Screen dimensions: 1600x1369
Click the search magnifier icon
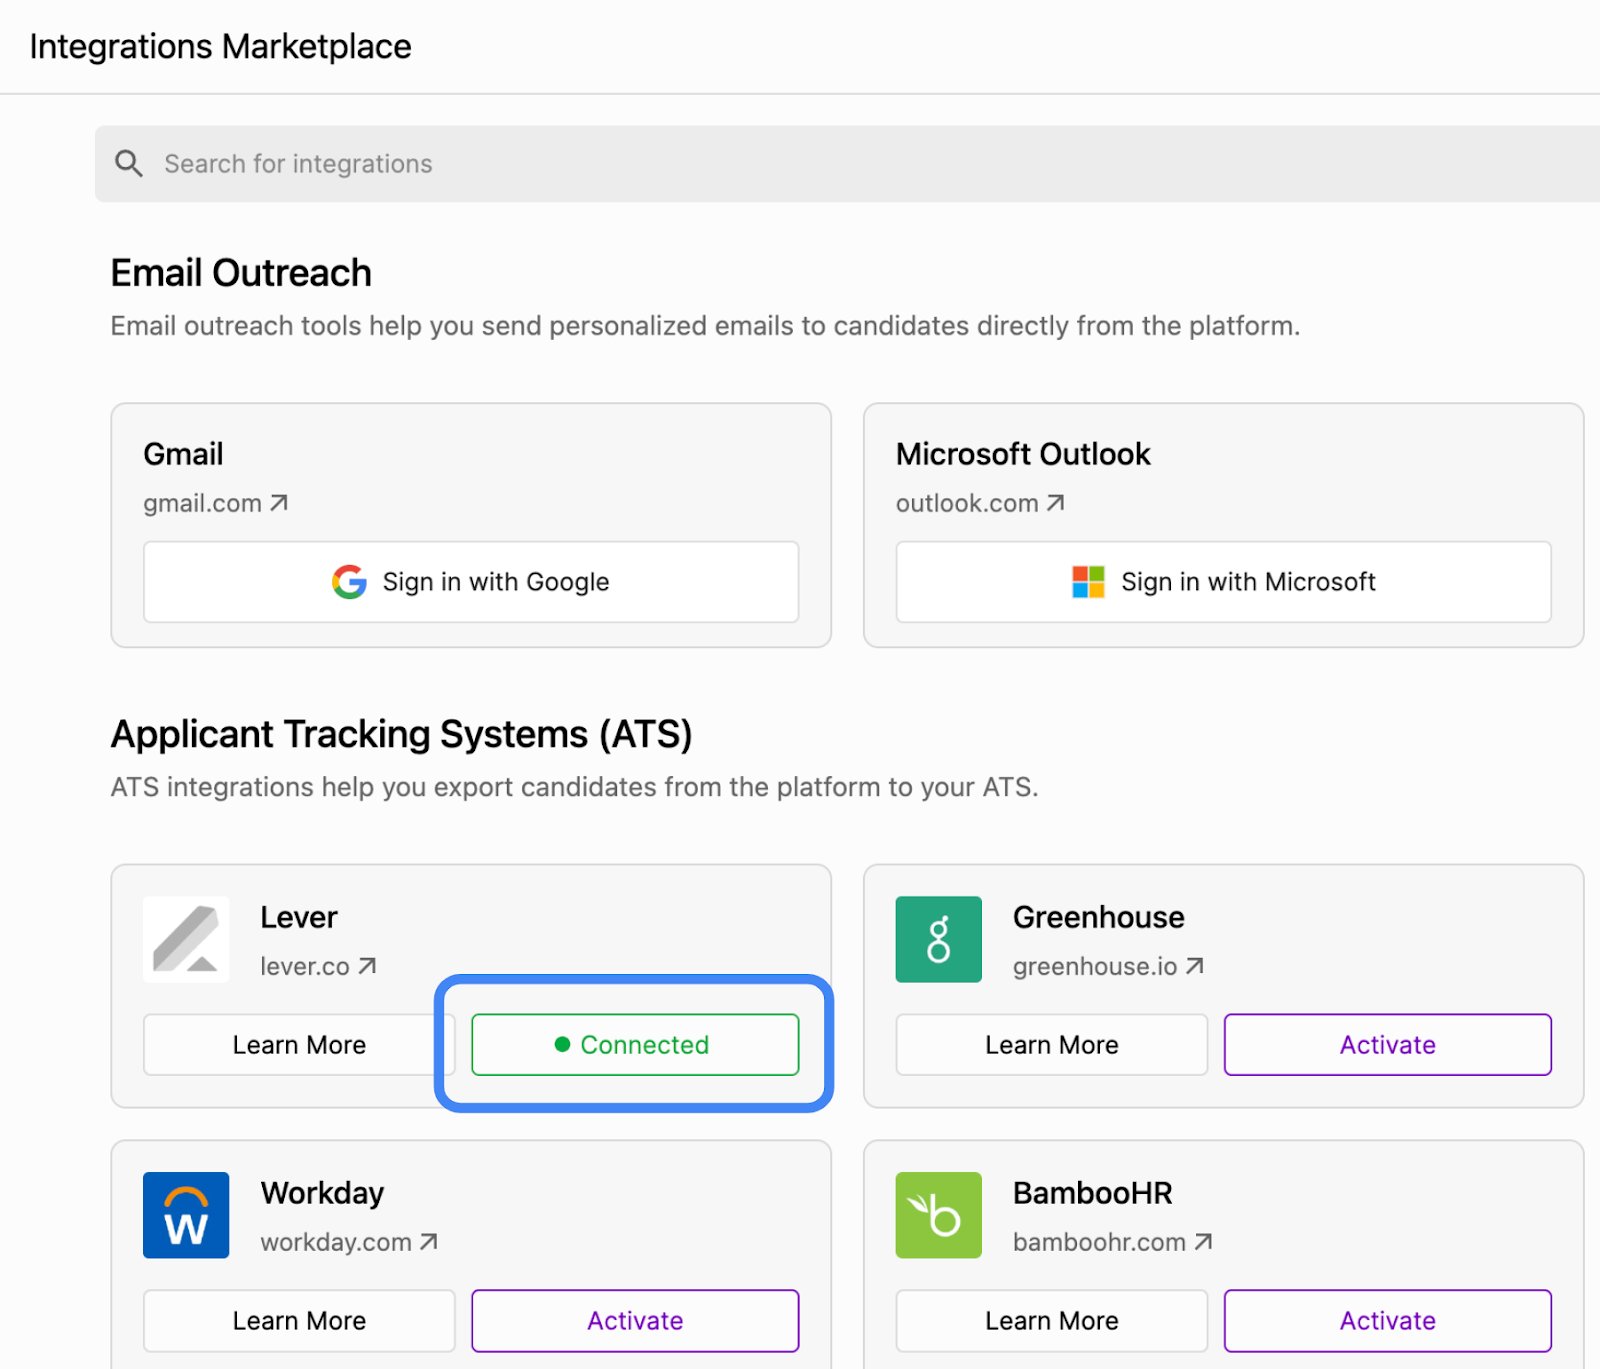click(129, 163)
